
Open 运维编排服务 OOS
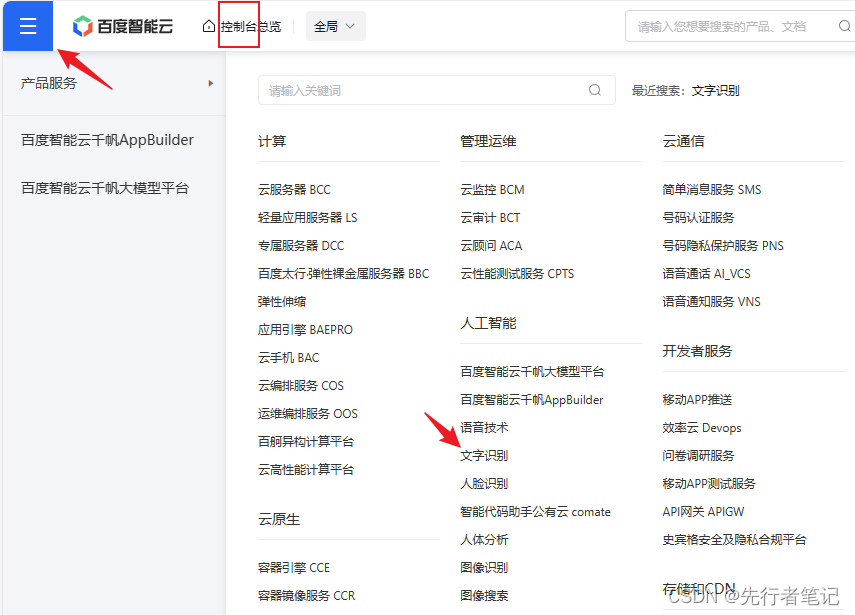click(x=308, y=414)
